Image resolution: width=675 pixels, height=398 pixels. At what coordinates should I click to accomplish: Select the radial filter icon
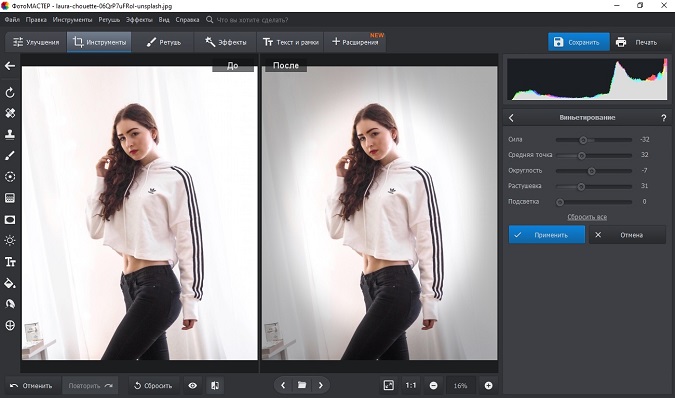[x=10, y=176]
